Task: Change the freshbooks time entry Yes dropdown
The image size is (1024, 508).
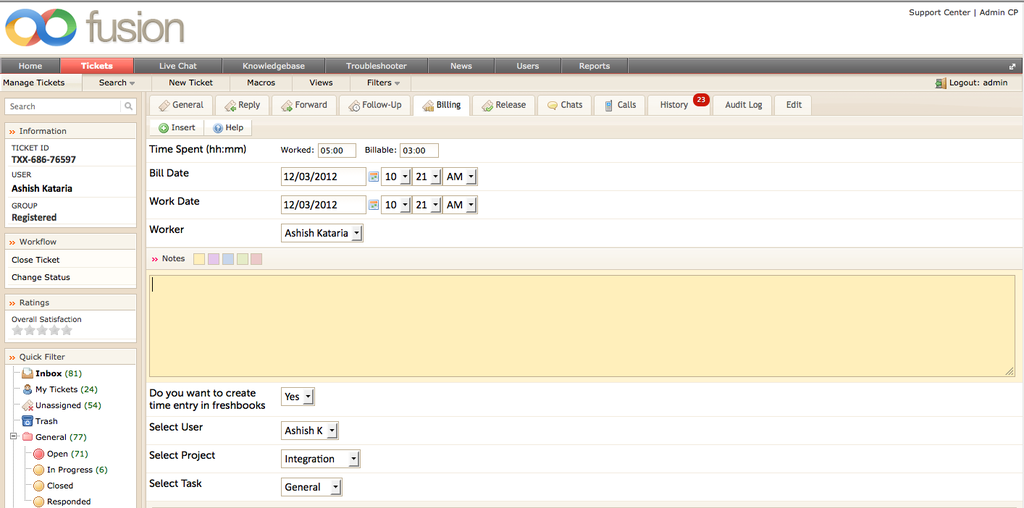Action: tap(298, 397)
